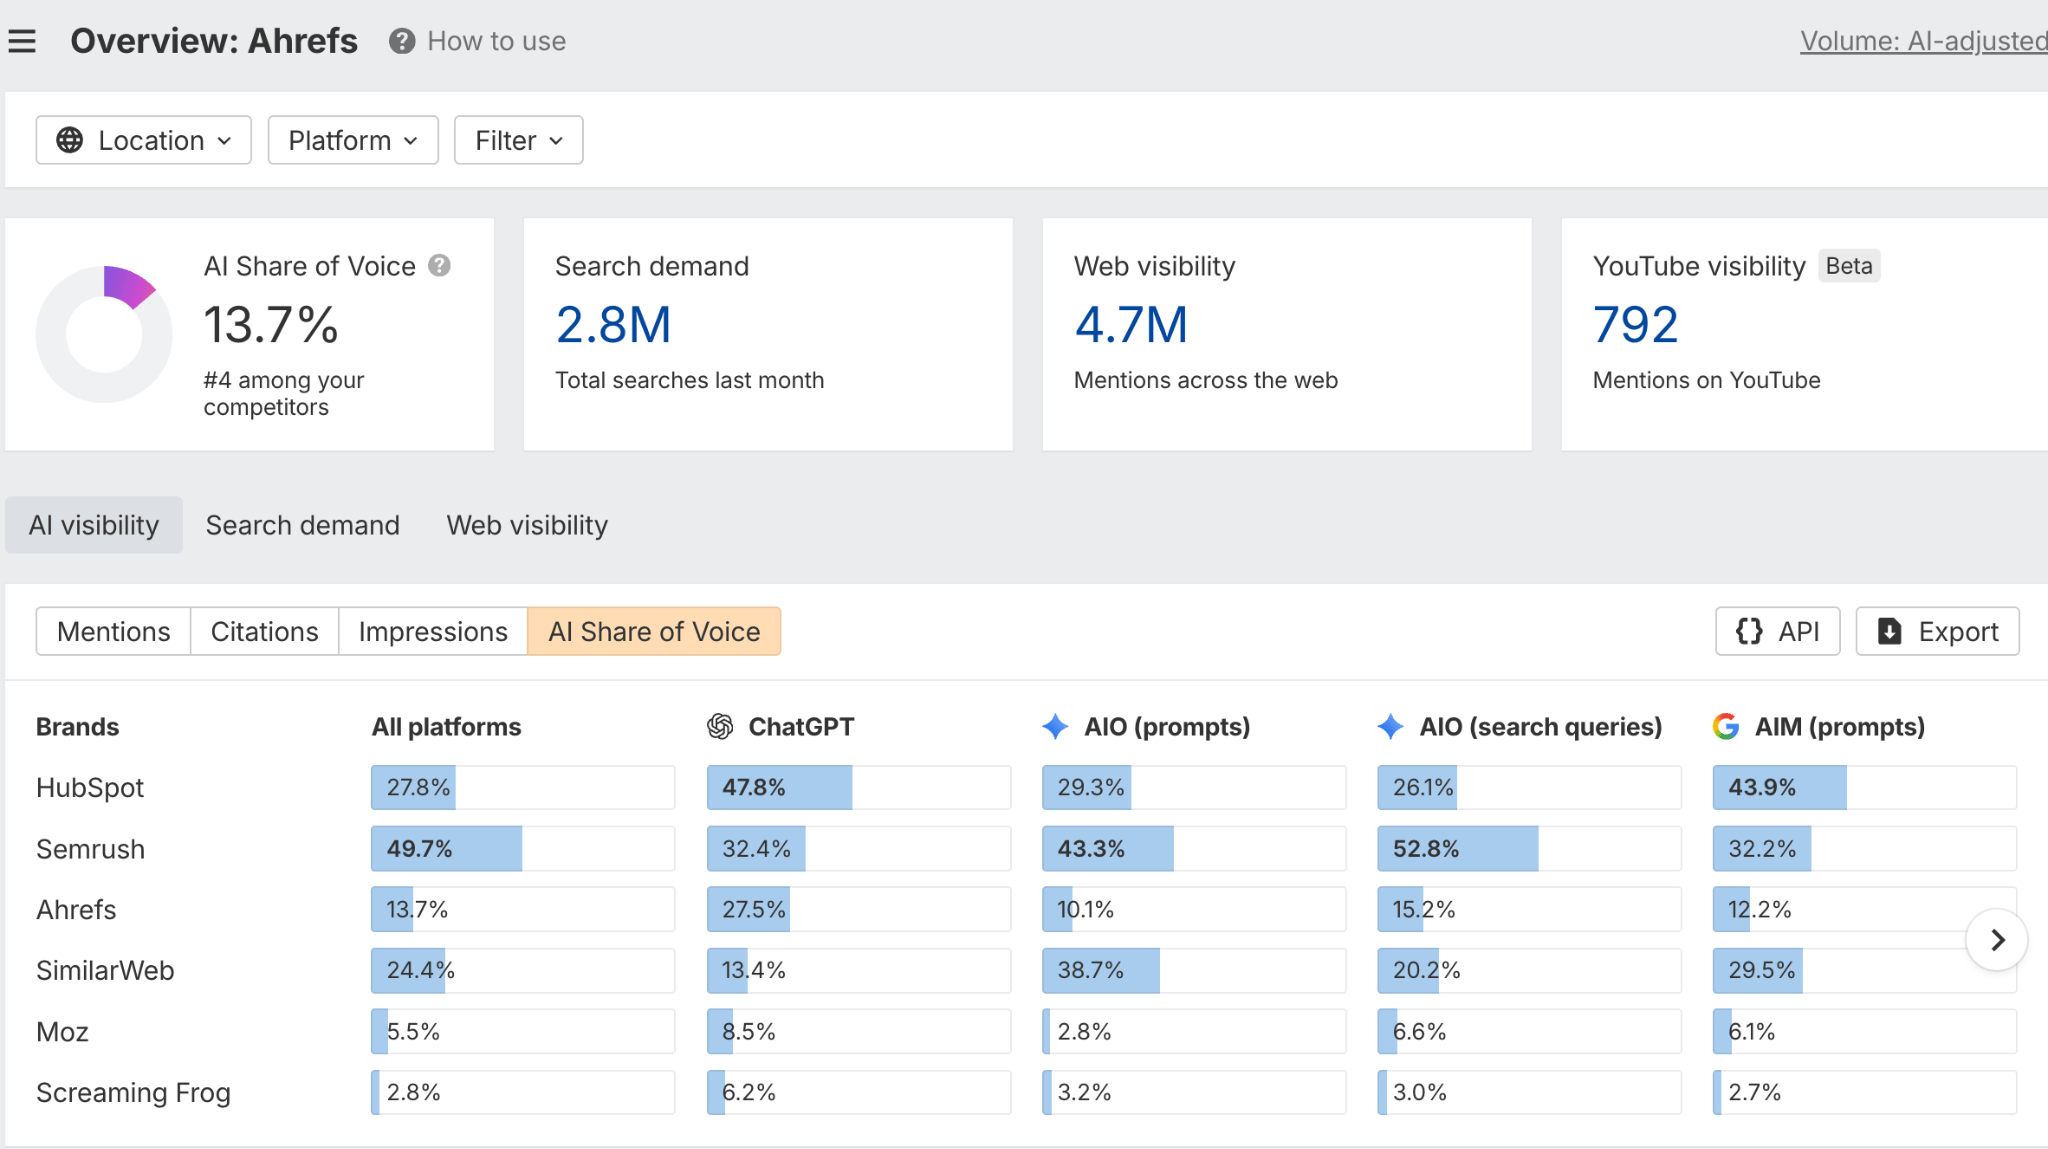Click the Beta badge on YouTube visibility
This screenshot has height=1149, width=2048.
click(1849, 266)
